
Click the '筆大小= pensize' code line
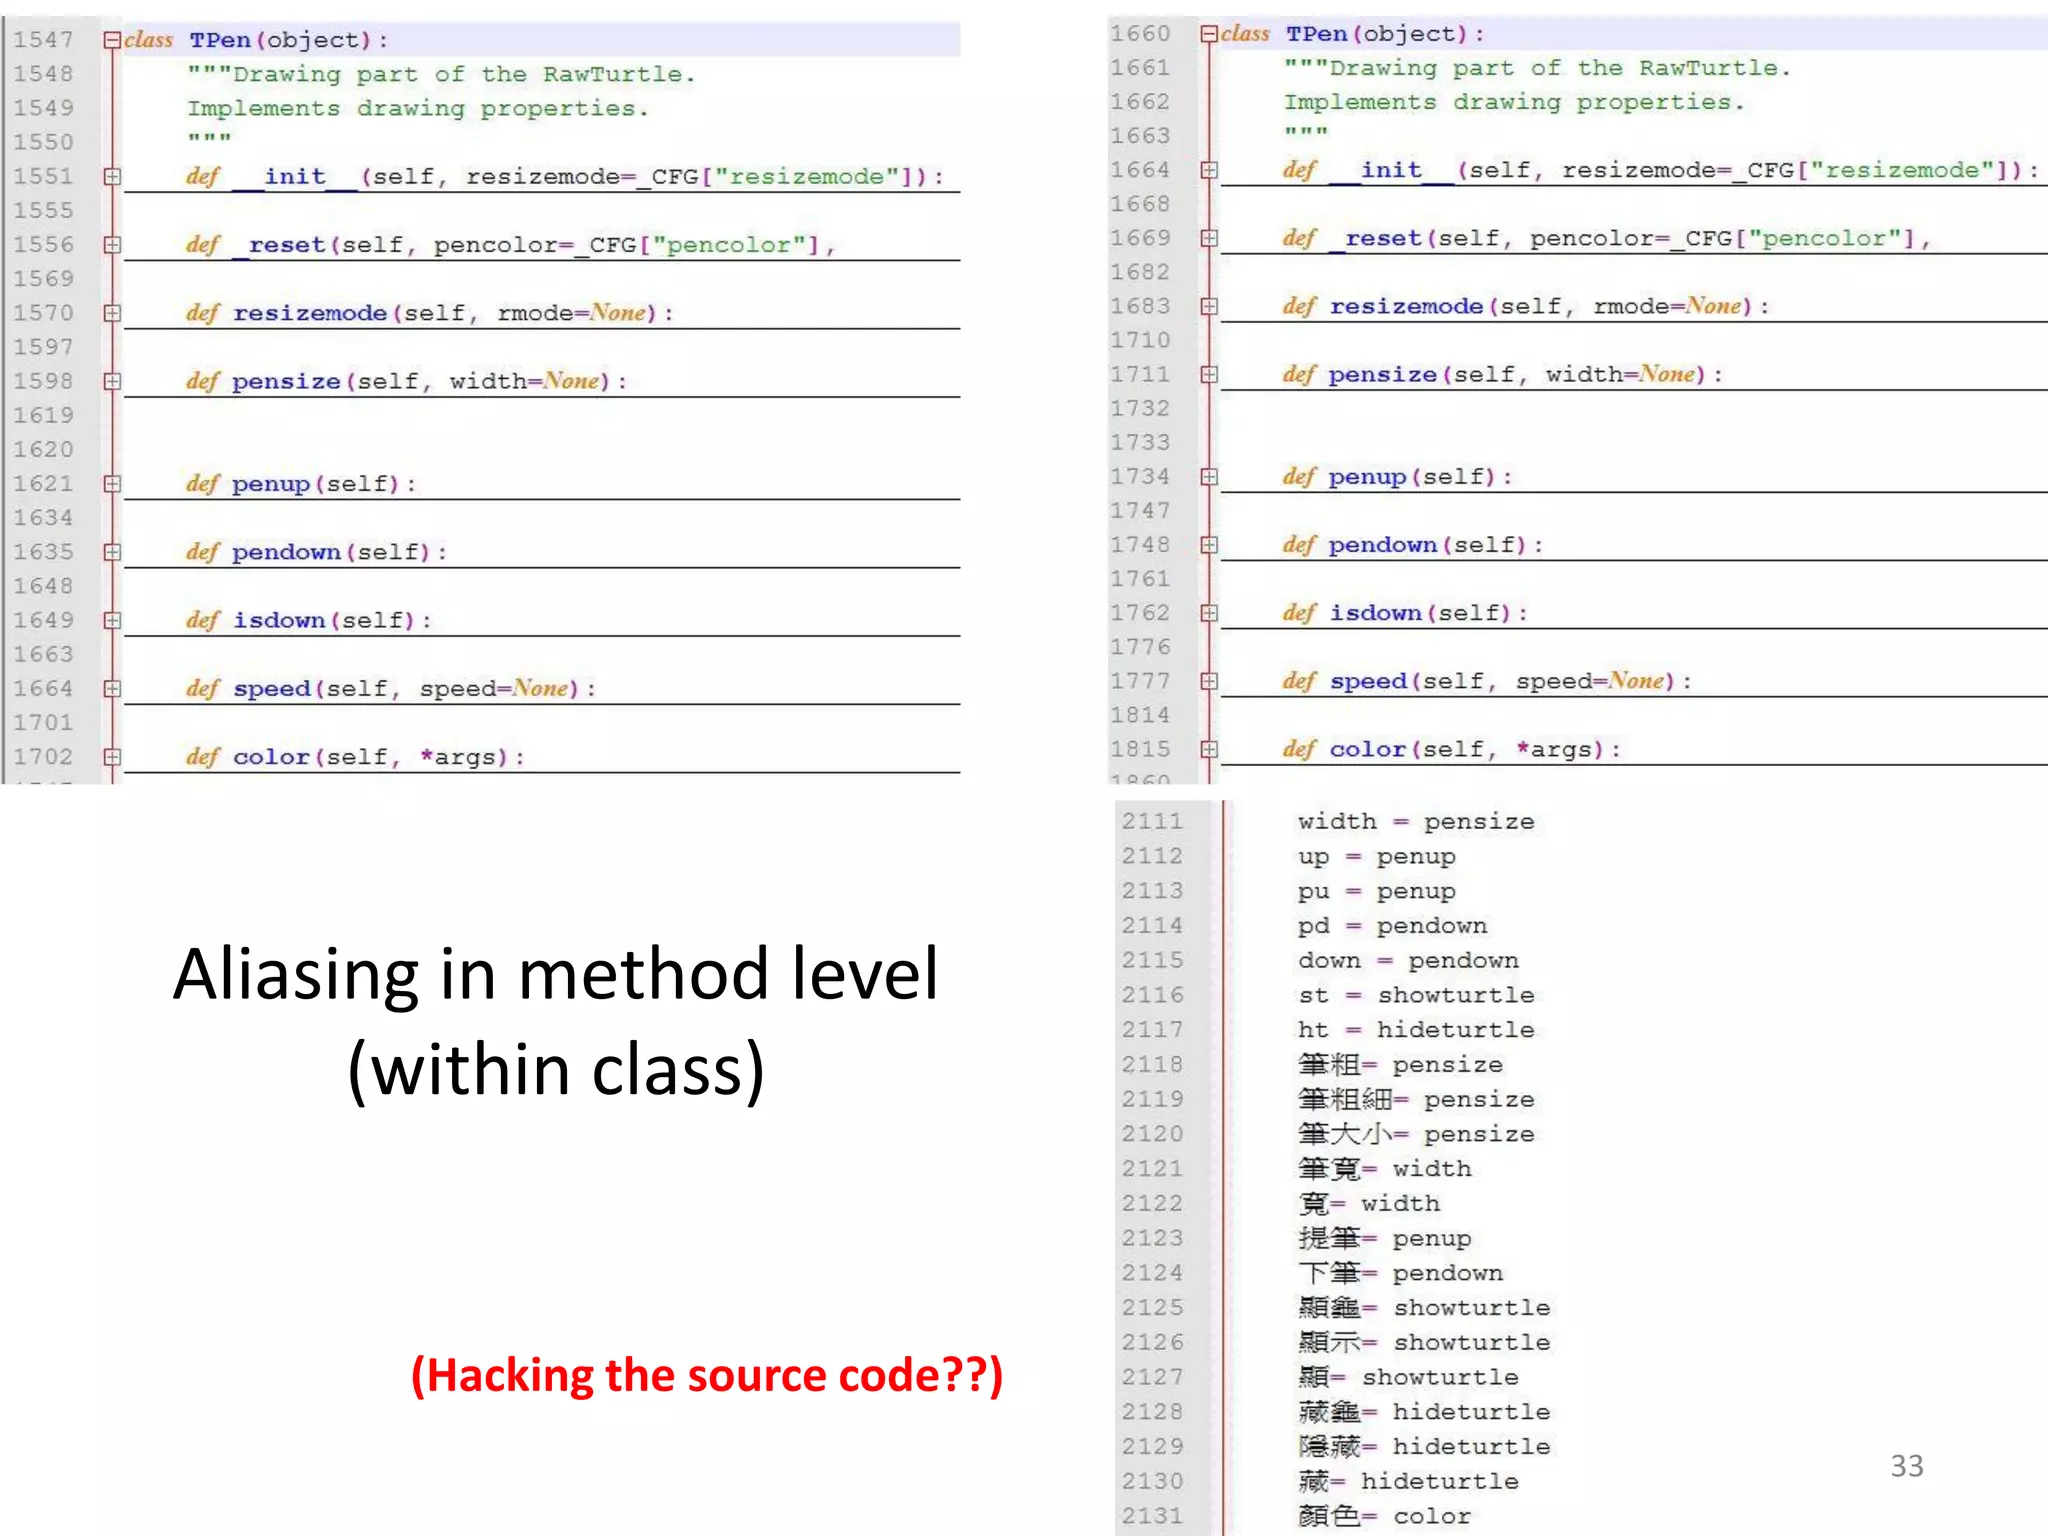(1416, 1135)
